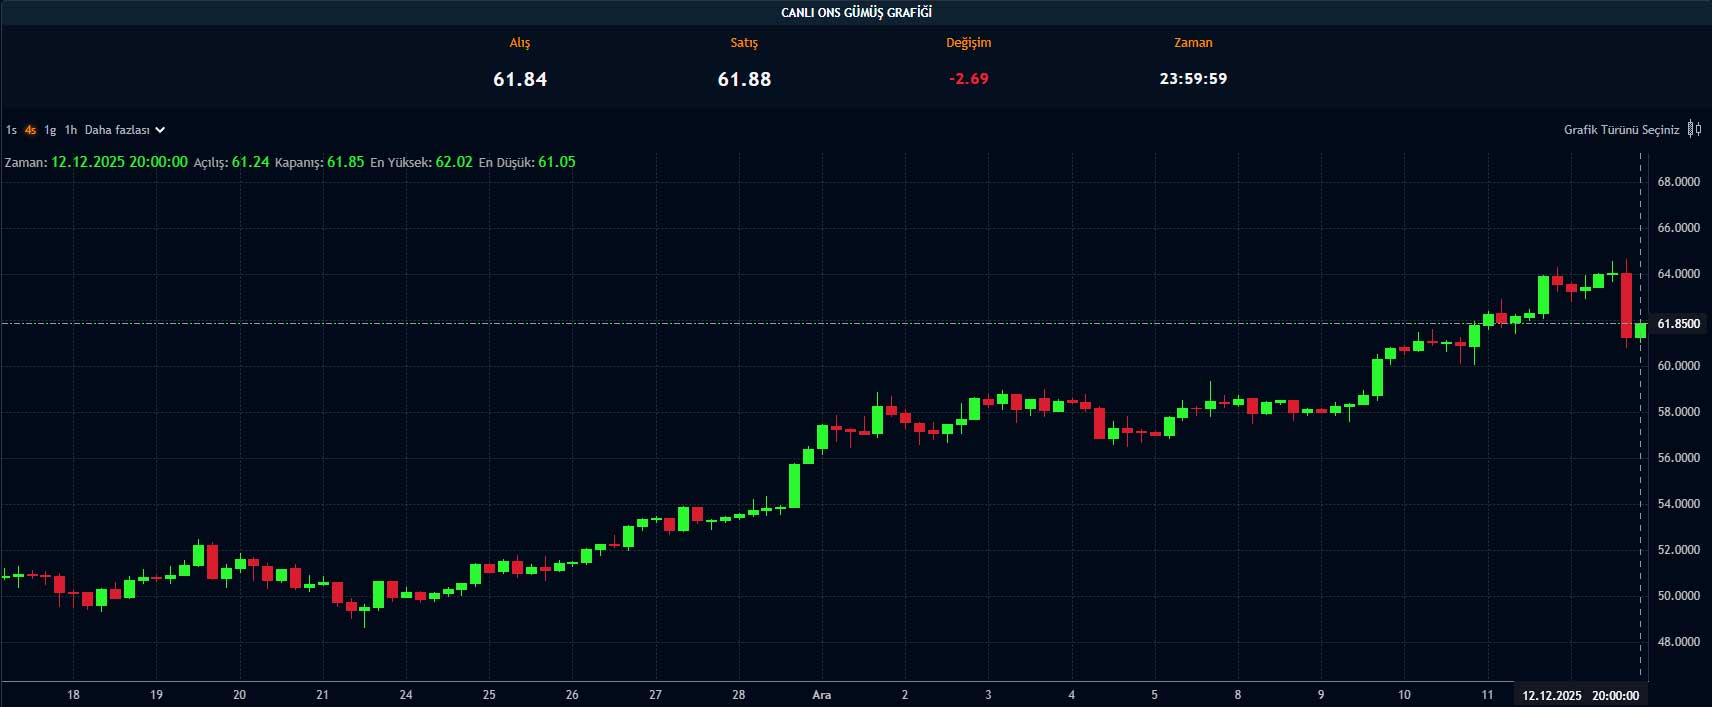The width and height of the screenshot is (1712, 707).
Task: Click the Zaman clock 23:59:59
Action: (x=1193, y=79)
